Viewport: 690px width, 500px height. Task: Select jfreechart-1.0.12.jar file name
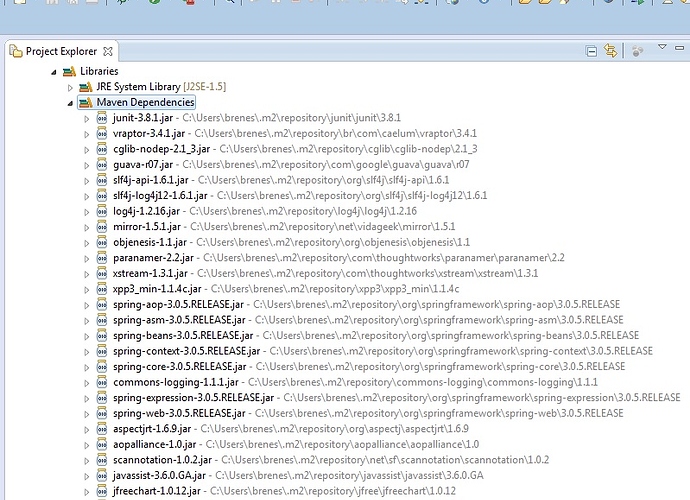tap(157, 491)
